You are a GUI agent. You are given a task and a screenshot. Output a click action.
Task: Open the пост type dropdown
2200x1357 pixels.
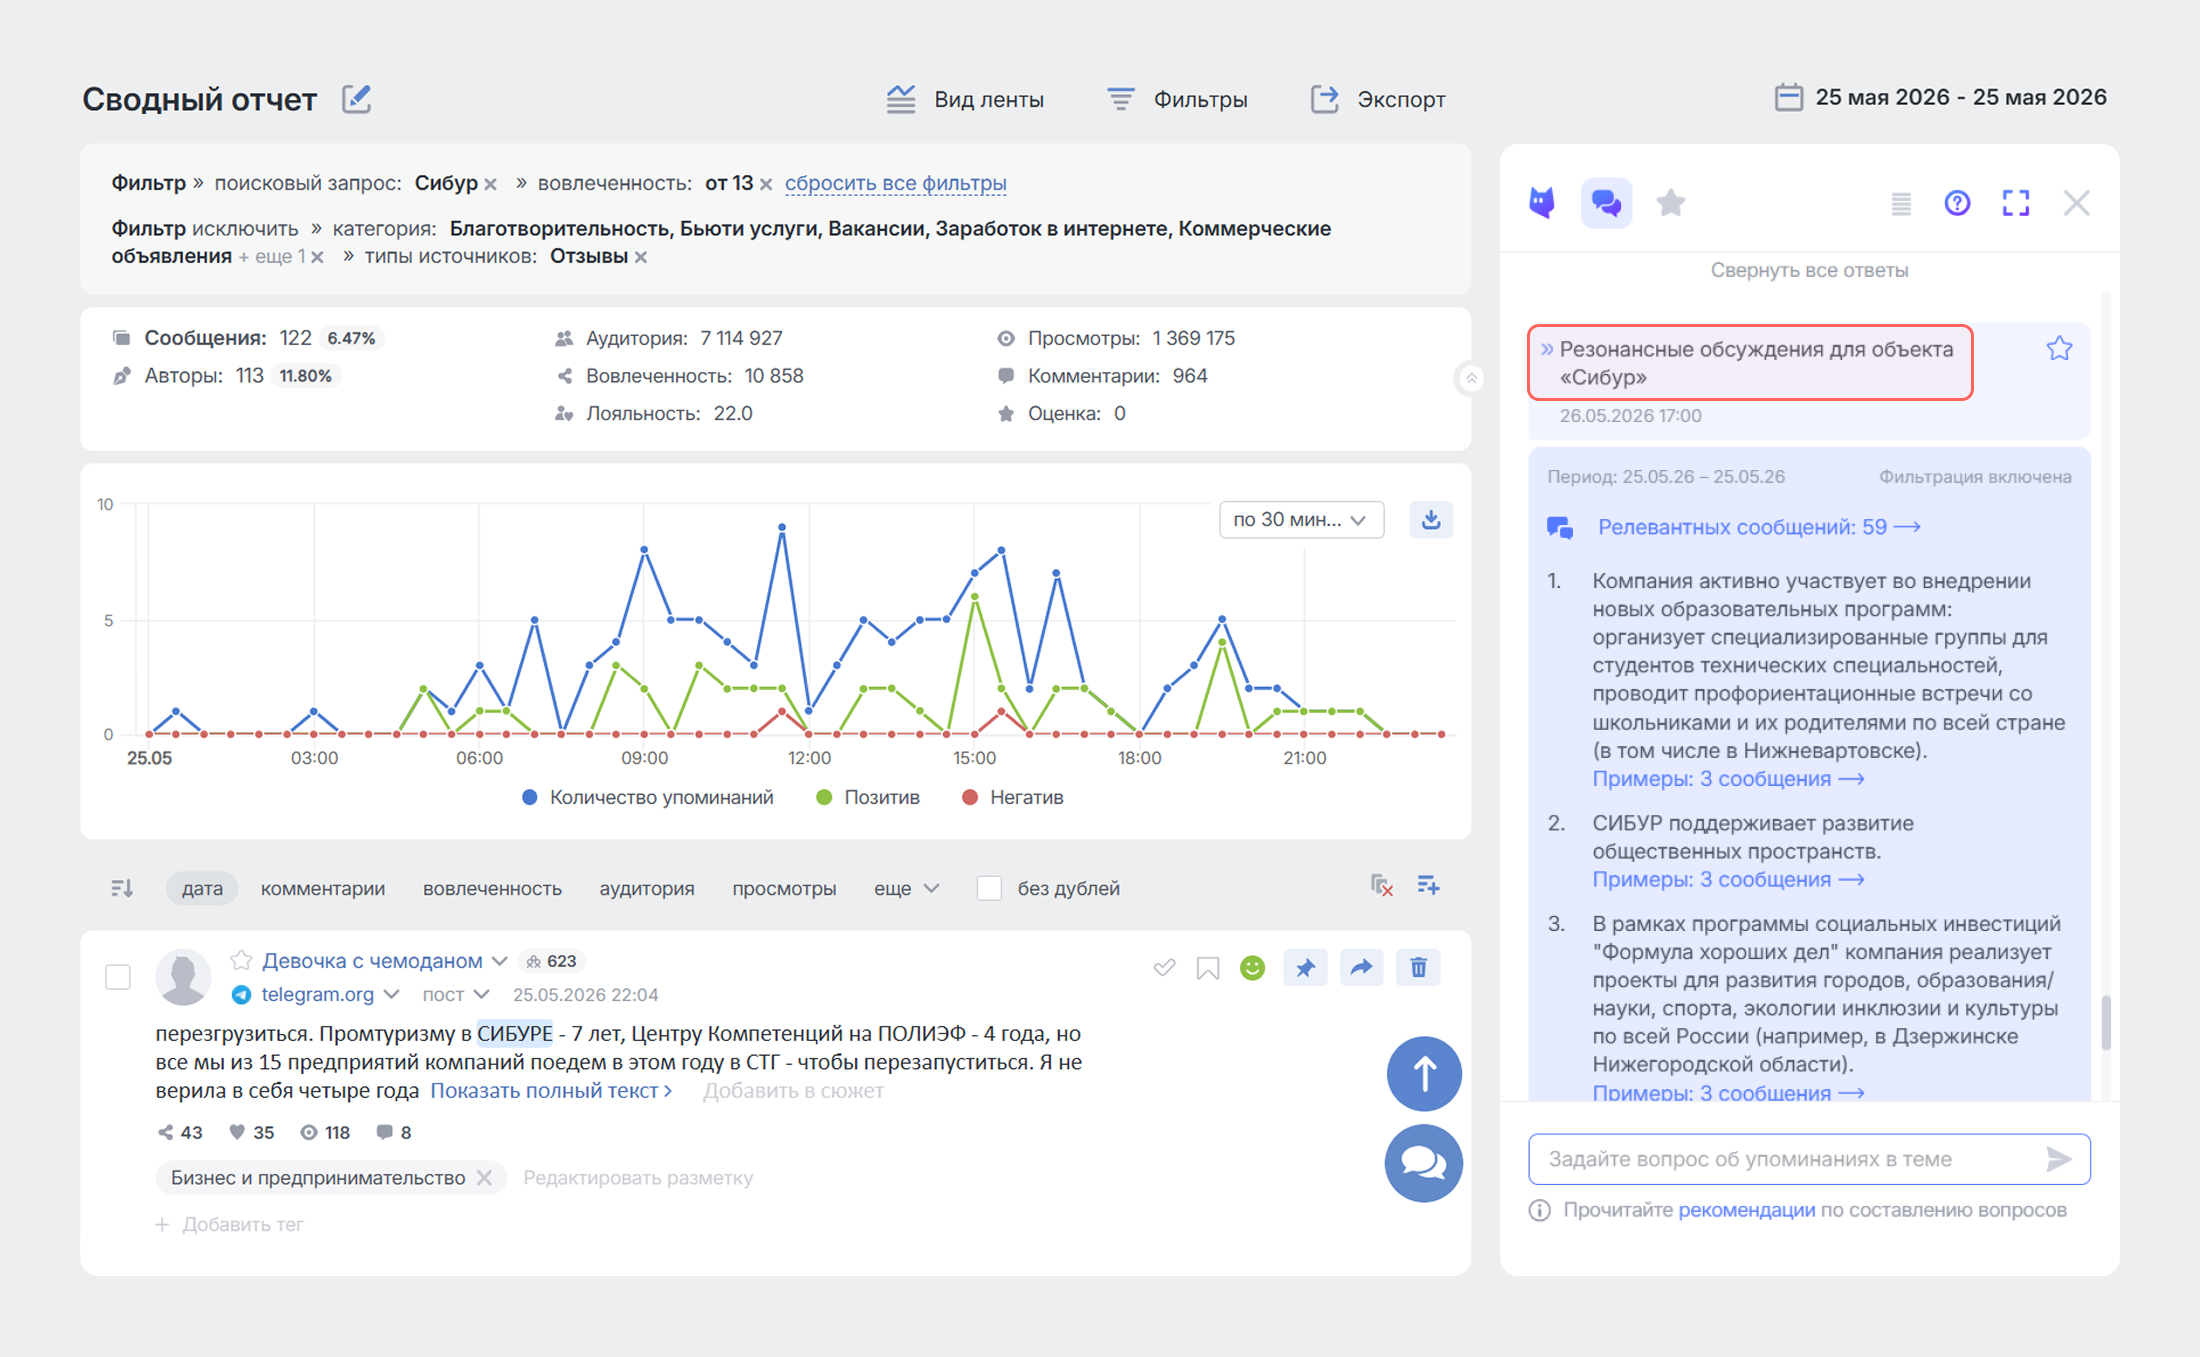(455, 995)
